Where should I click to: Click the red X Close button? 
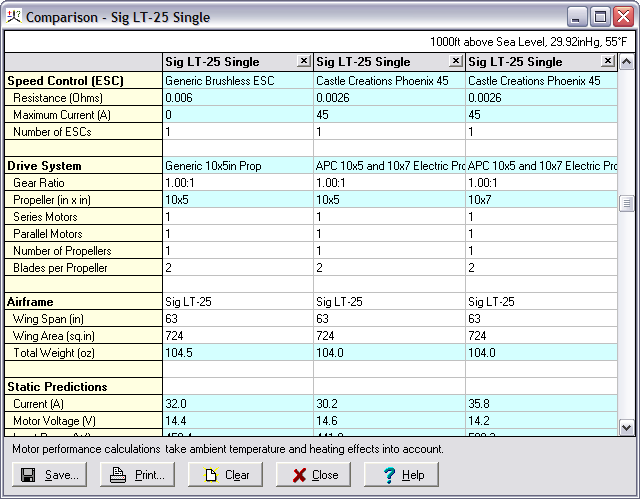tap(313, 475)
